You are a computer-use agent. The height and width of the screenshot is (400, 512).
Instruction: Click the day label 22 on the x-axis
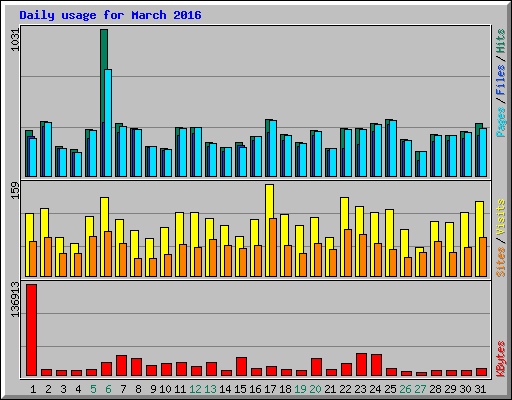[x=345, y=389]
